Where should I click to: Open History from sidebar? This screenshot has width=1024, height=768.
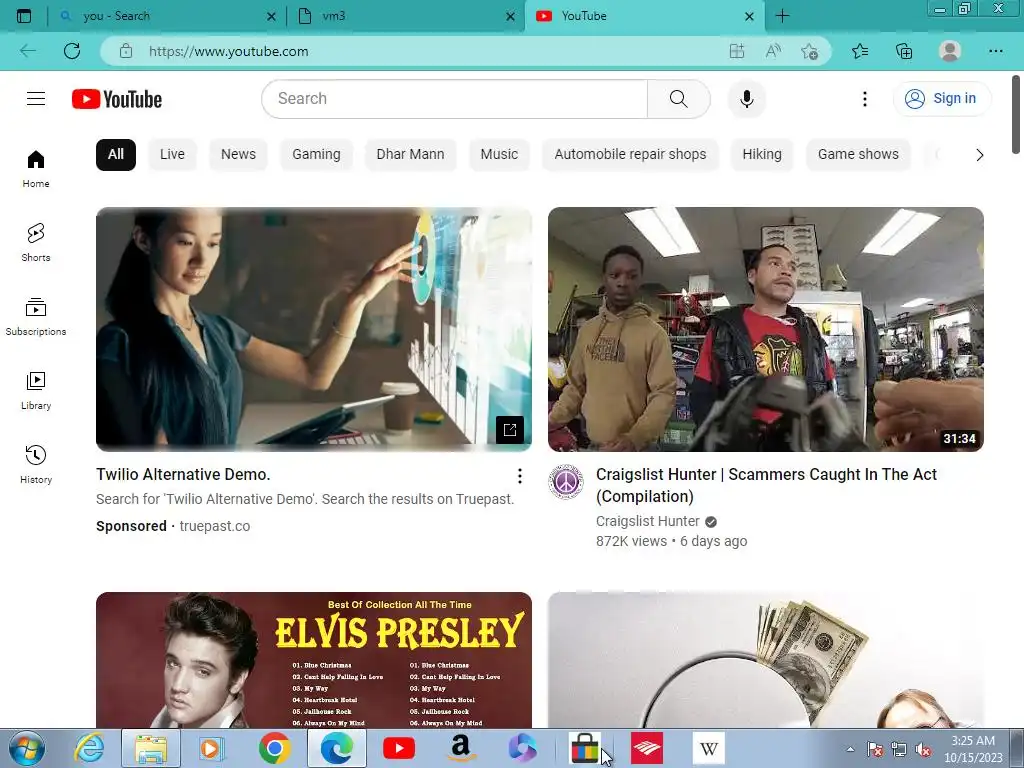coord(36,464)
